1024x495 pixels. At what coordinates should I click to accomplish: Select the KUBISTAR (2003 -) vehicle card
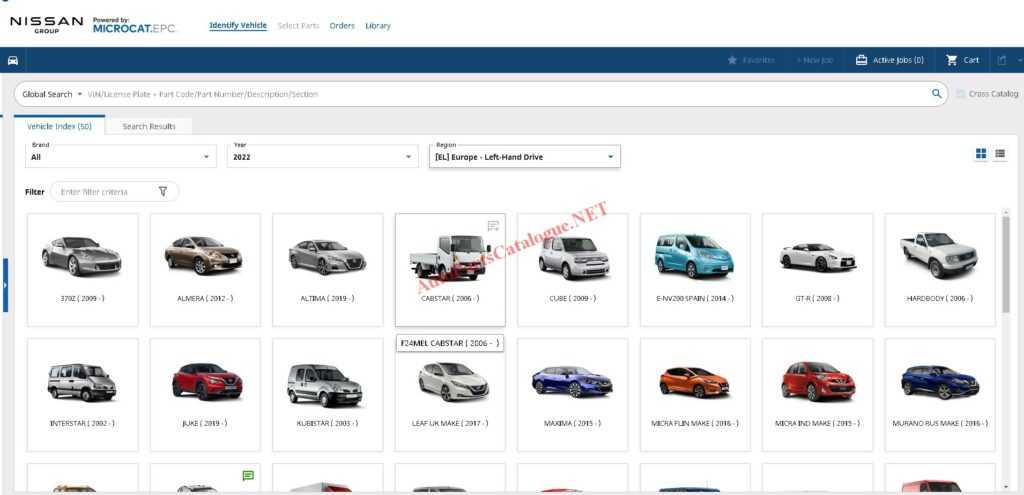coord(328,394)
